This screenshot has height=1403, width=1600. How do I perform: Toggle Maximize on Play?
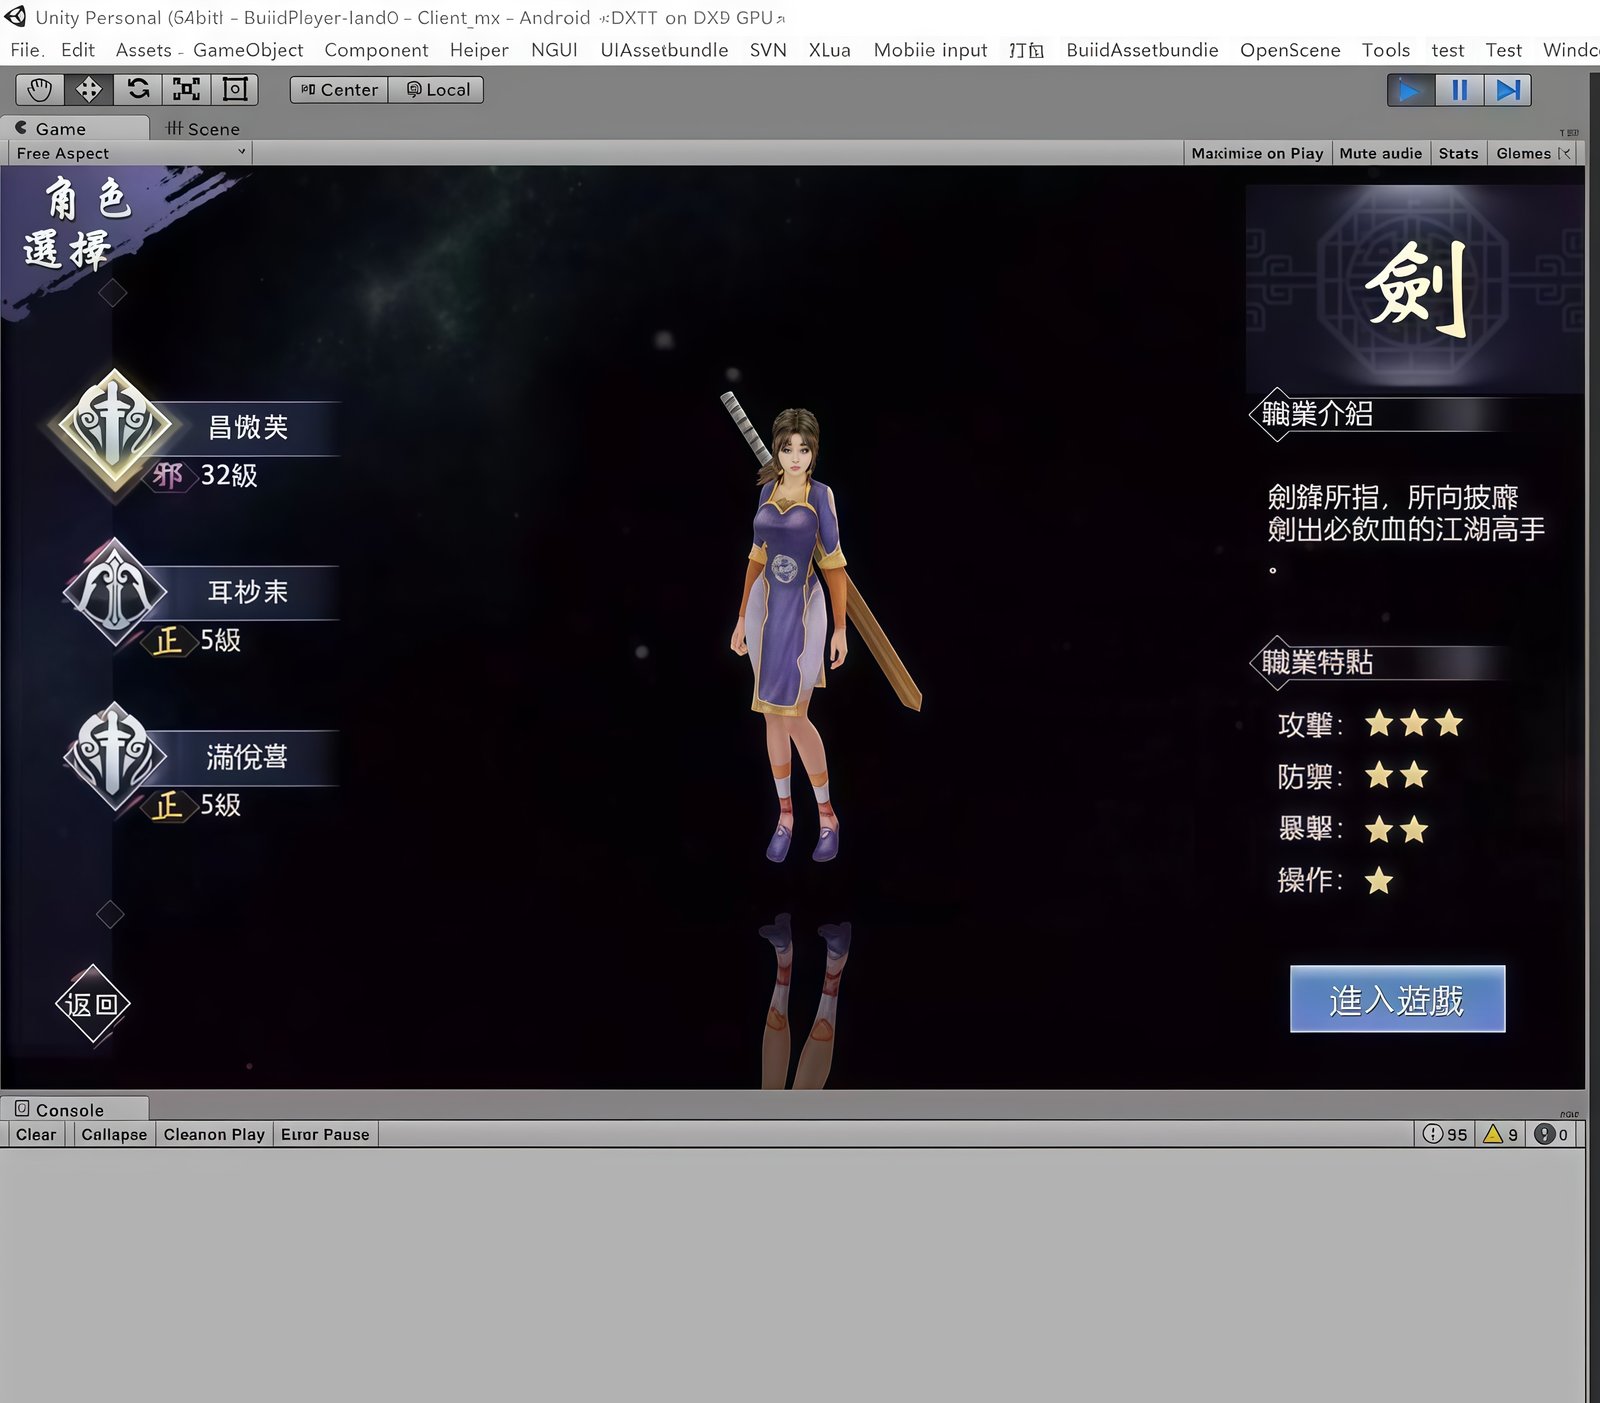click(1257, 153)
